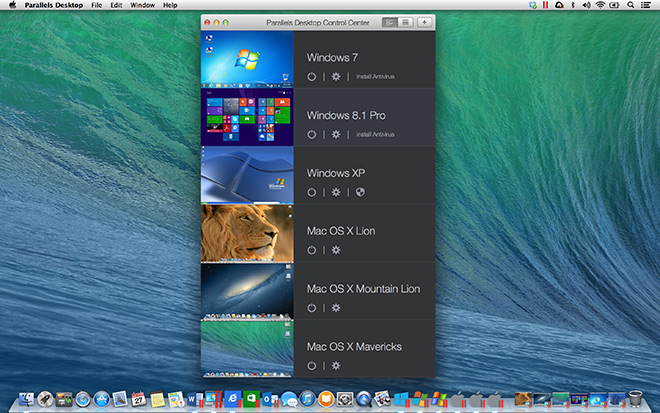
Task: Open the Bluetooth status menu
Action: (x=572, y=5)
